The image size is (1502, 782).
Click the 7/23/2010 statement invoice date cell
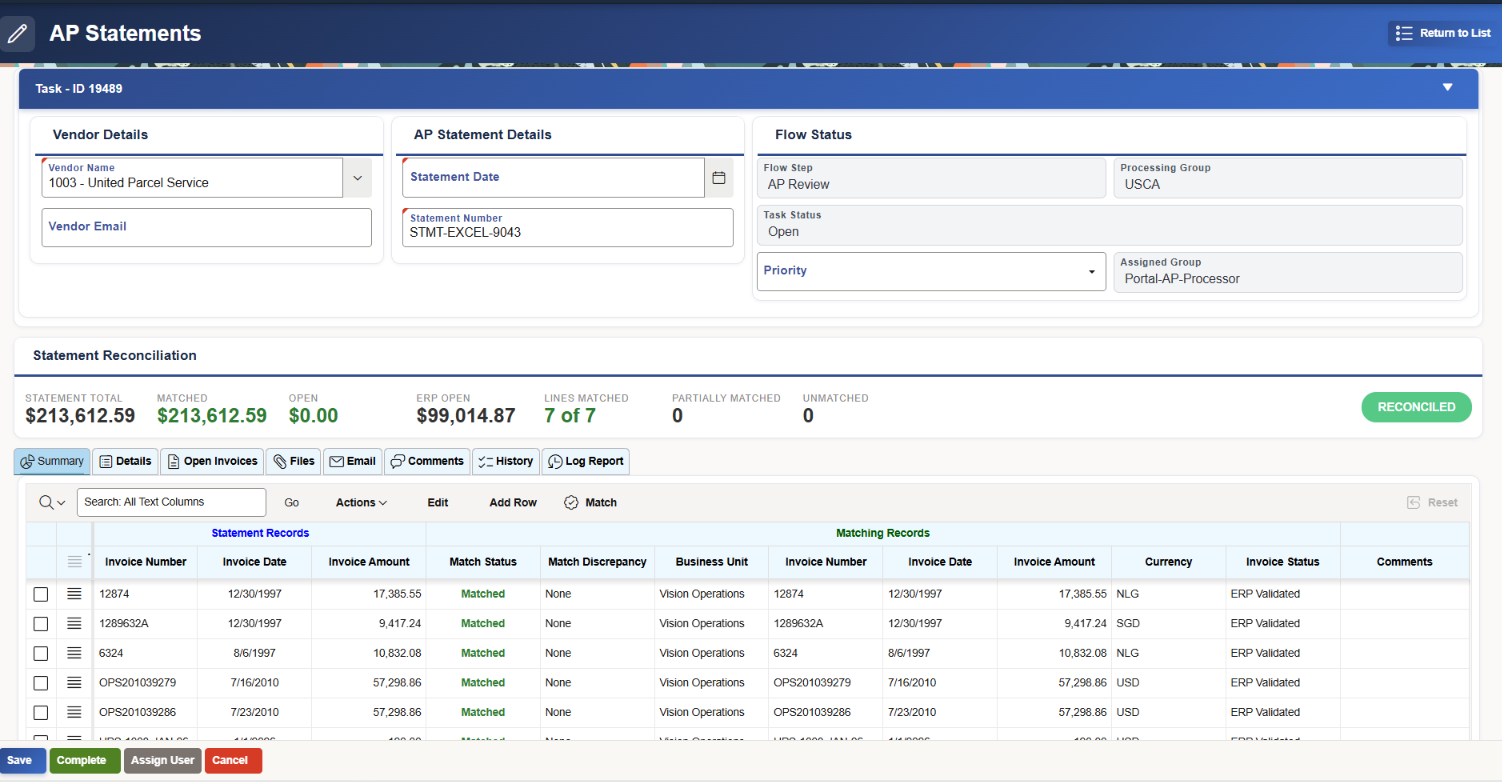tap(255, 713)
